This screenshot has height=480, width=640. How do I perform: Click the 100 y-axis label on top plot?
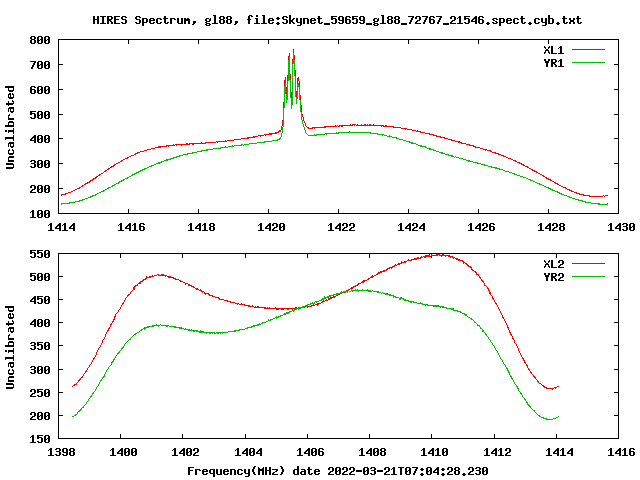point(40,213)
